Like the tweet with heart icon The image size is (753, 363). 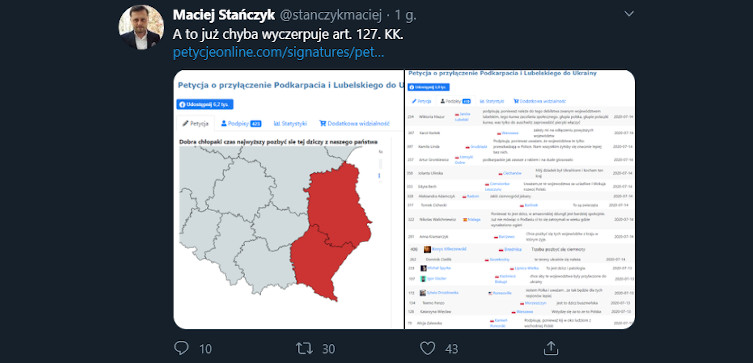pyautogui.click(x=427, y=348)
